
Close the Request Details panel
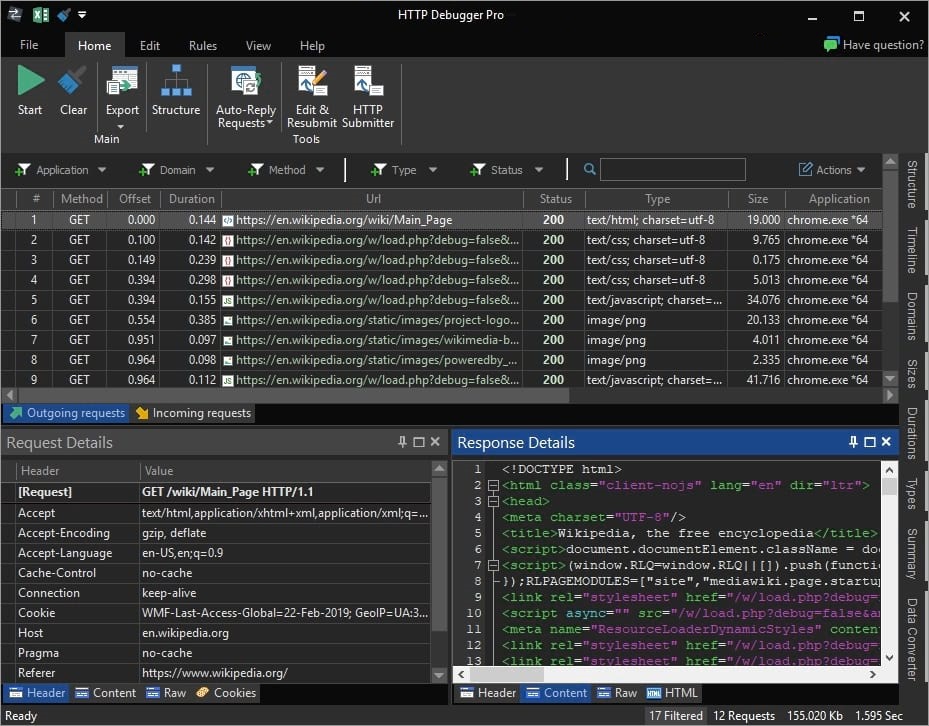point(435,442)
